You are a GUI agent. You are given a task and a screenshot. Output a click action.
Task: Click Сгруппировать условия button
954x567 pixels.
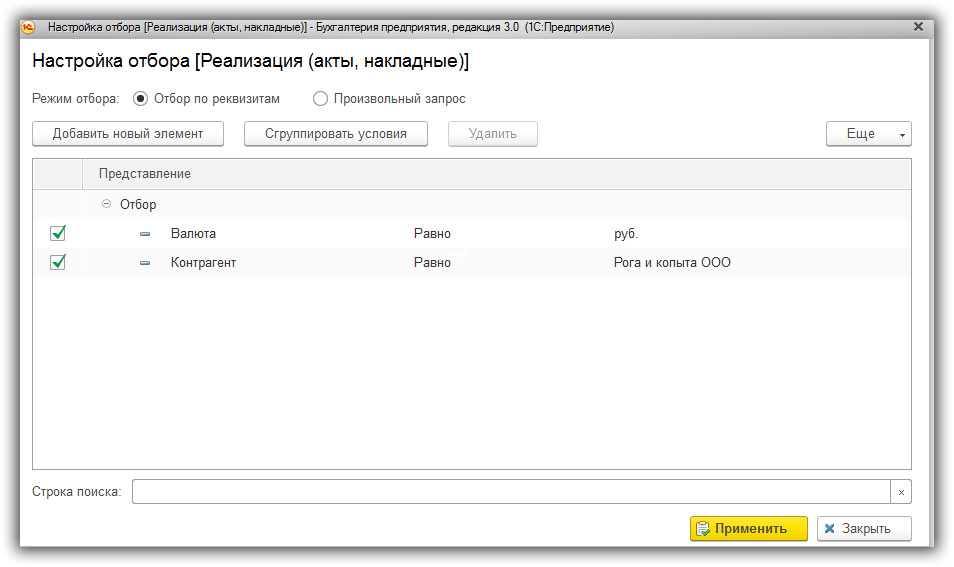pos(335,134)
